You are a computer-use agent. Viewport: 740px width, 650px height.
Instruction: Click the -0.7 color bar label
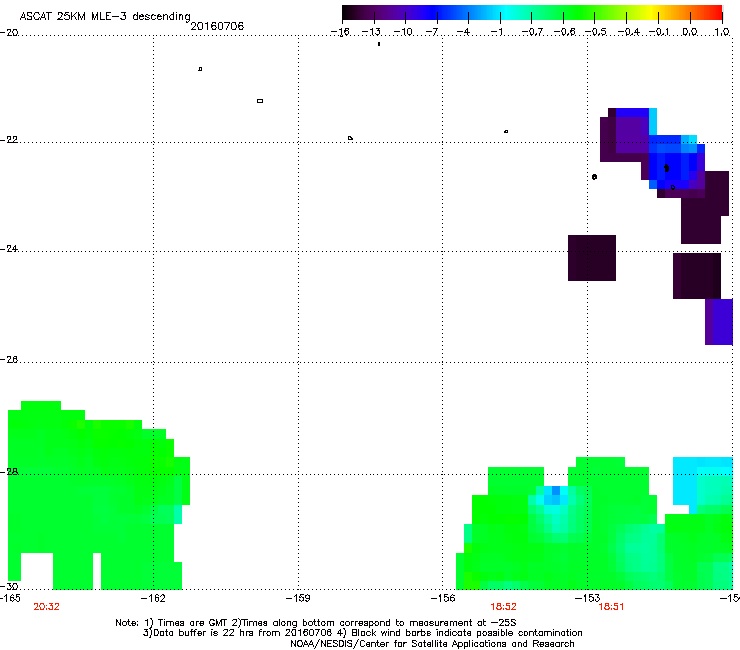pyautogui.click(x=532, y=32)
